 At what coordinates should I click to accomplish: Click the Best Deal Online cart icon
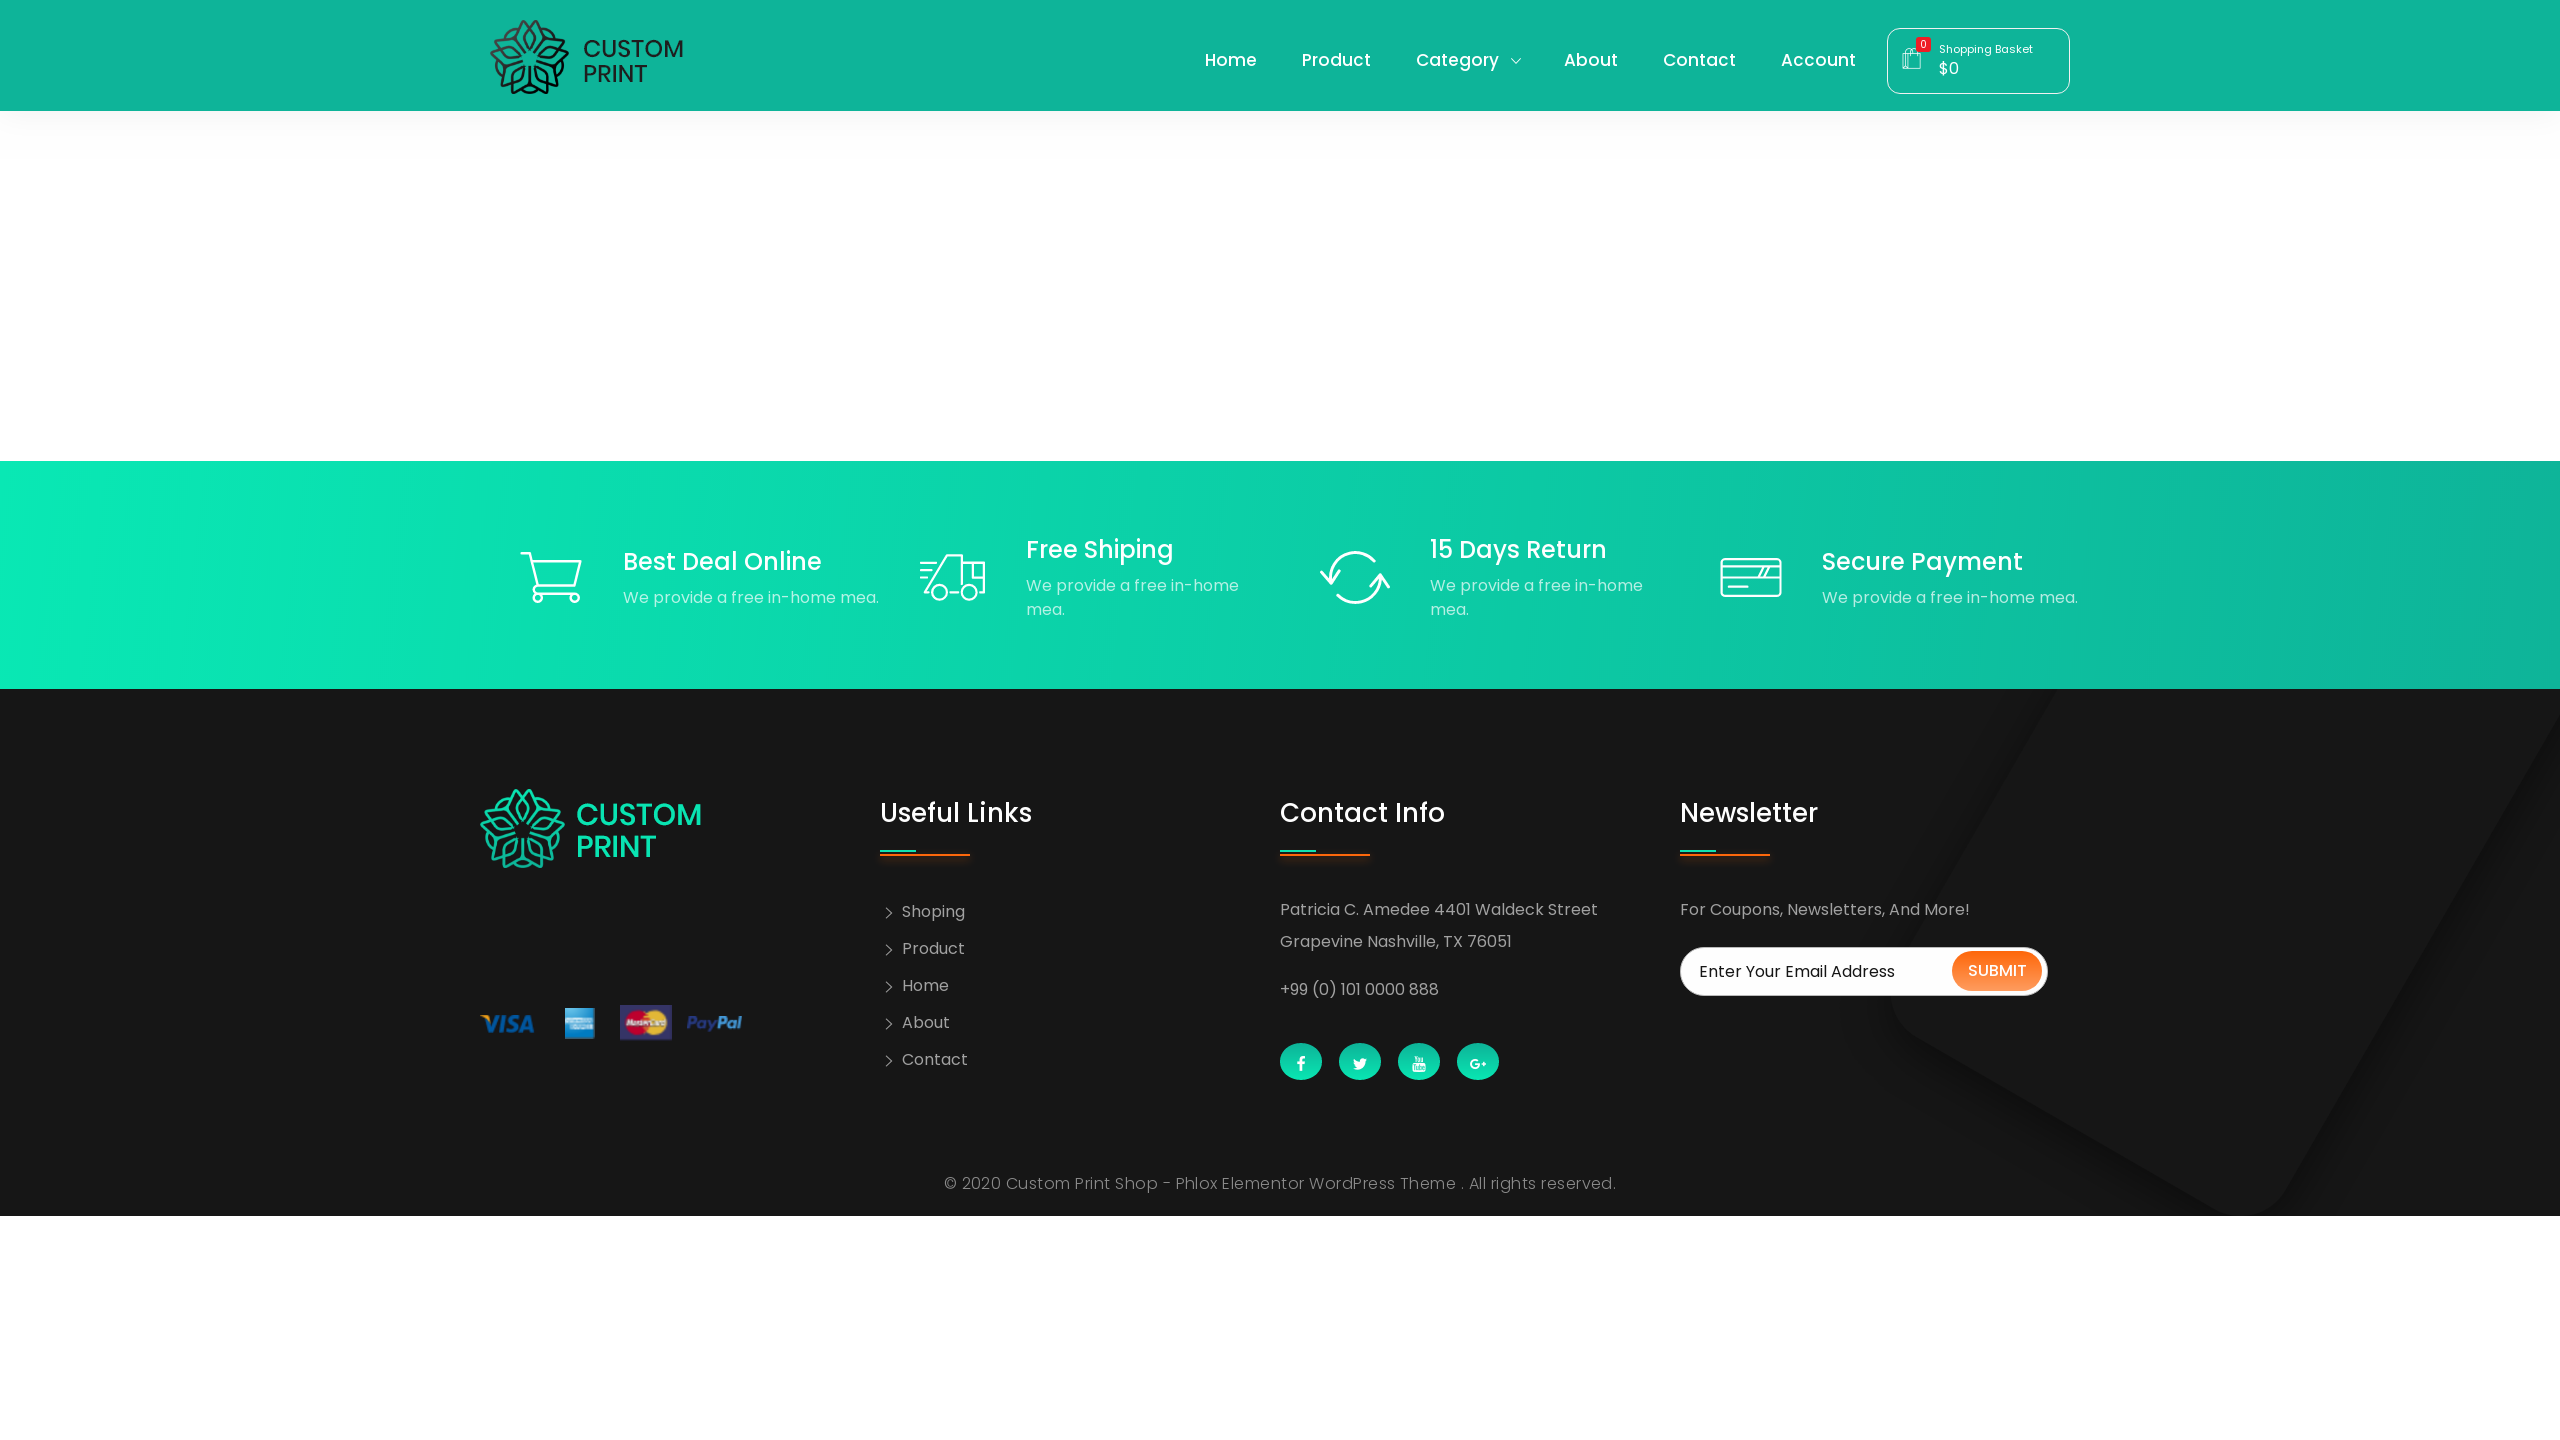551,577
